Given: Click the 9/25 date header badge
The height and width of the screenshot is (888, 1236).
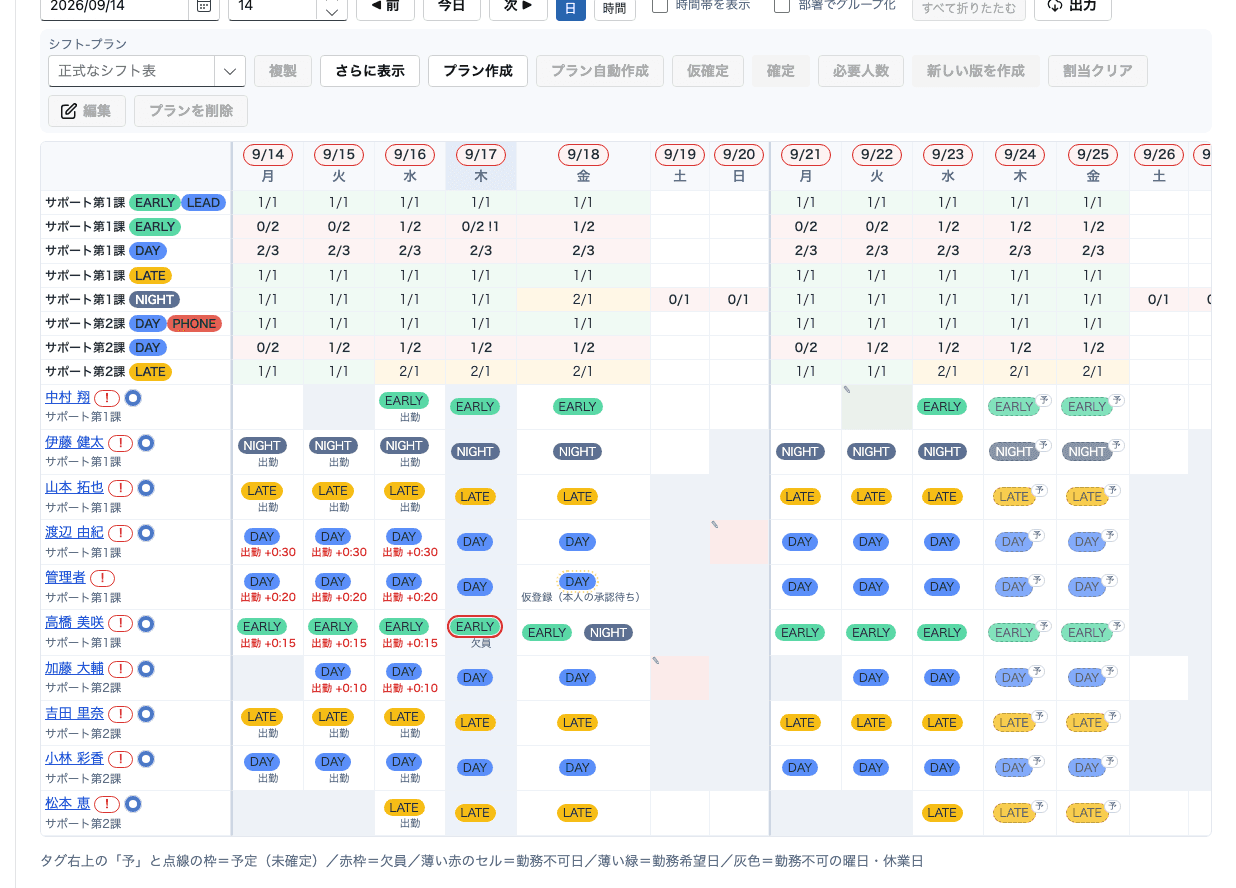Looking at the screenshot, I should coord(1093,155).
